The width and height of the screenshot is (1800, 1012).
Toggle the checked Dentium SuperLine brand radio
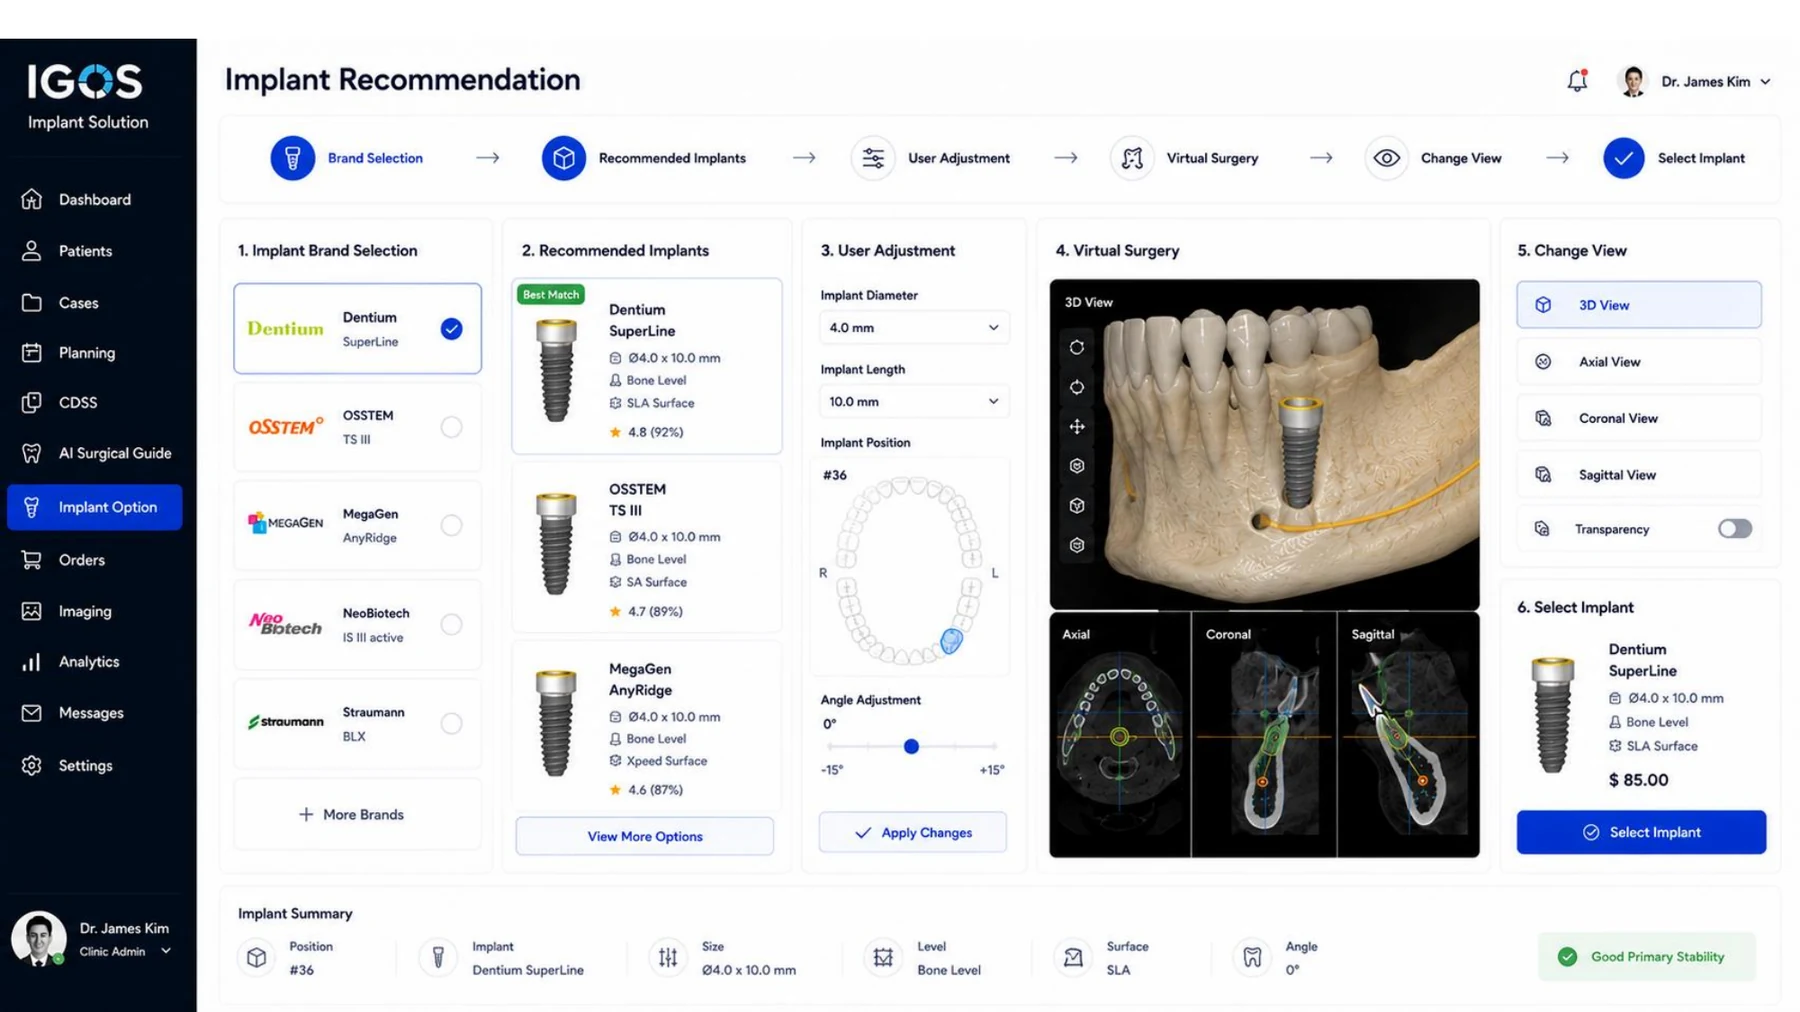click(452, 329)
